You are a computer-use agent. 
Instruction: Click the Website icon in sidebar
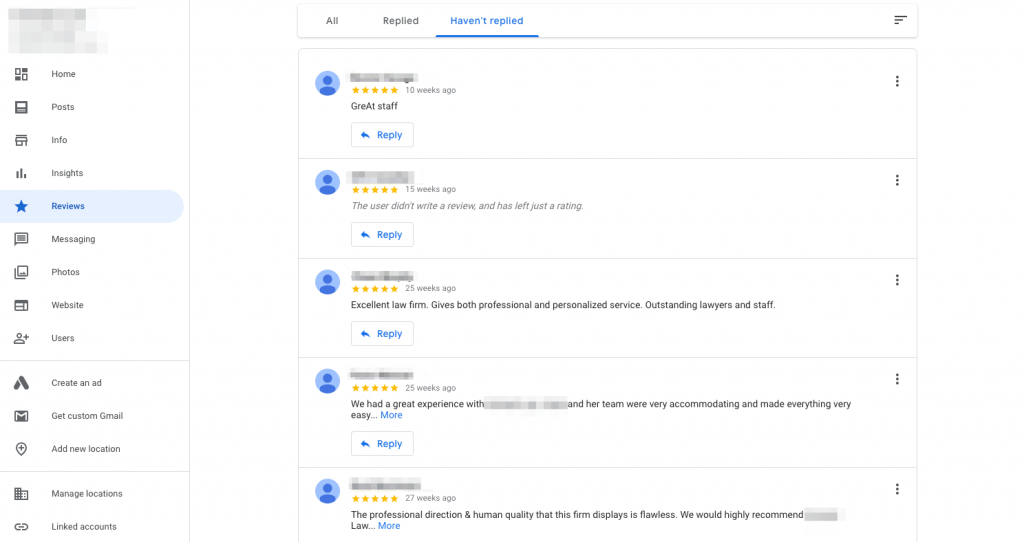(21, 305)
